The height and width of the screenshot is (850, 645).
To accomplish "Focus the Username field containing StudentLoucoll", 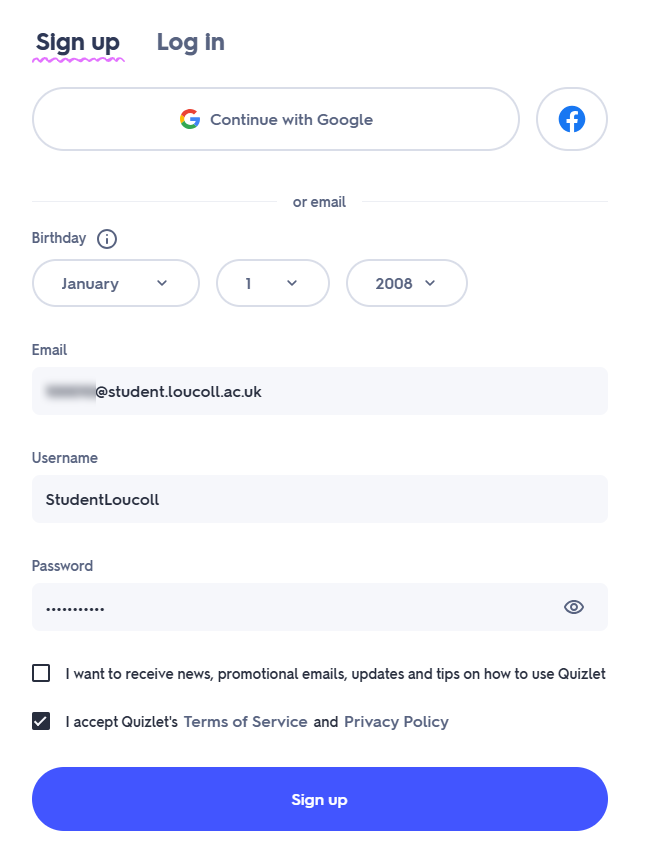I will pyautogui.click(x=320, y=499).
